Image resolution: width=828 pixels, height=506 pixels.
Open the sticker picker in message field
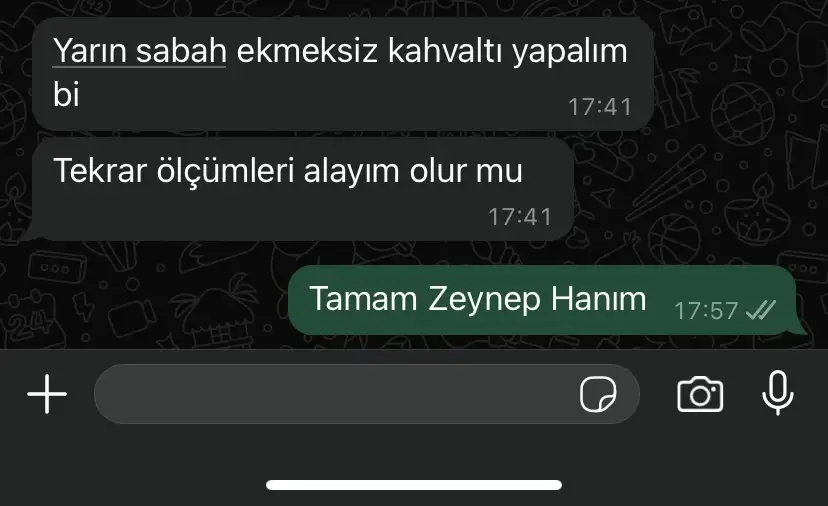pyautogui.click(x=598, y=394)
